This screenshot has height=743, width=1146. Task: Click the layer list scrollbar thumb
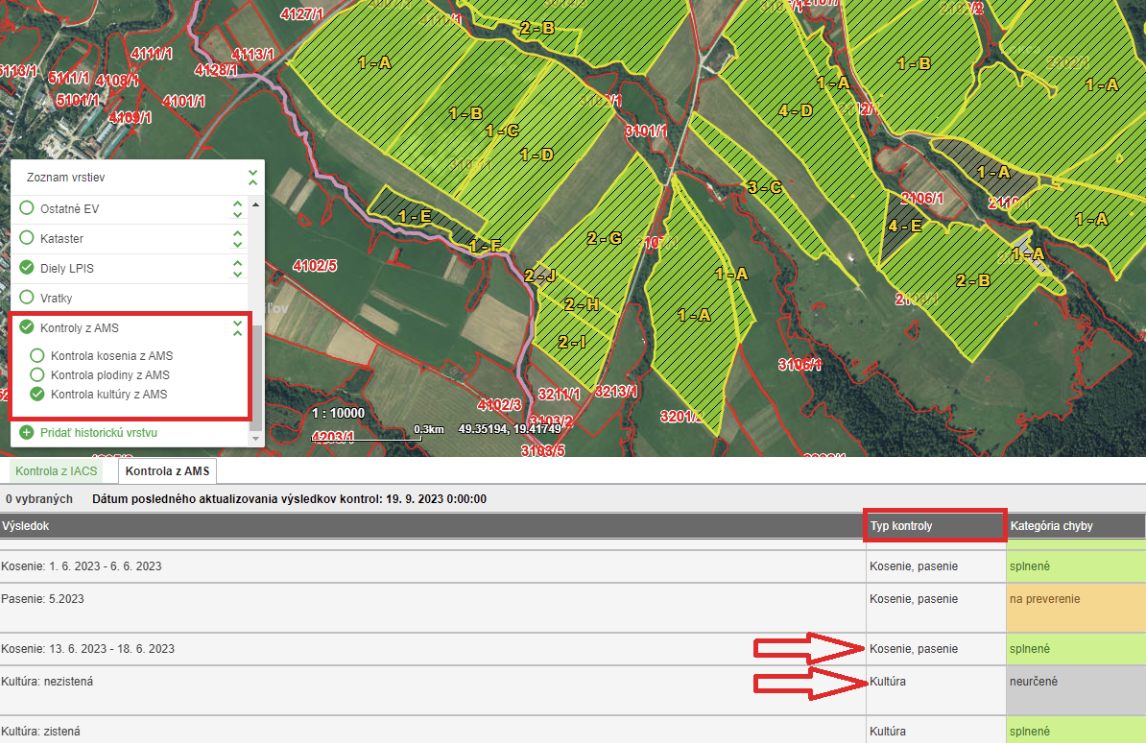[256, 377]
